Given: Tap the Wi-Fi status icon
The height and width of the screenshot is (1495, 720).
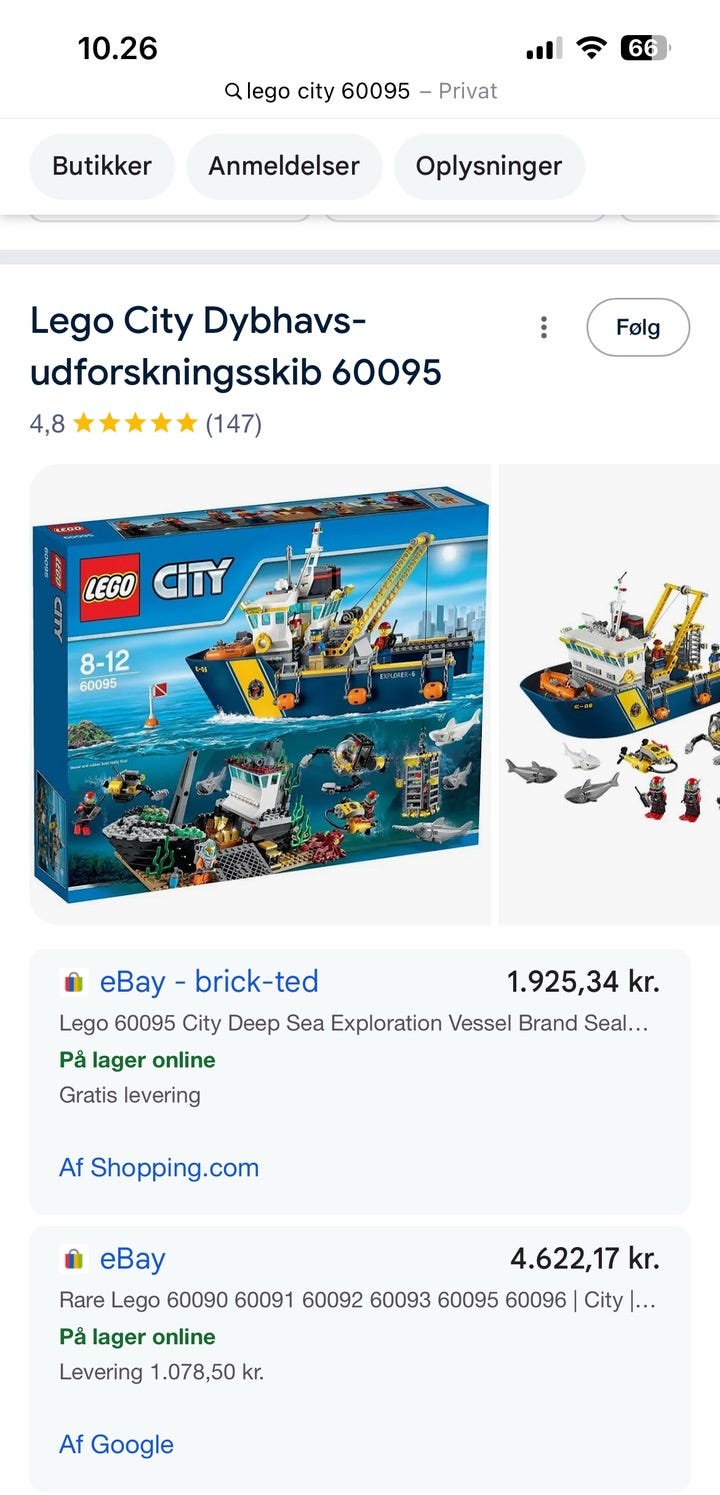Looking at the screenshot, I should [592, 47].
